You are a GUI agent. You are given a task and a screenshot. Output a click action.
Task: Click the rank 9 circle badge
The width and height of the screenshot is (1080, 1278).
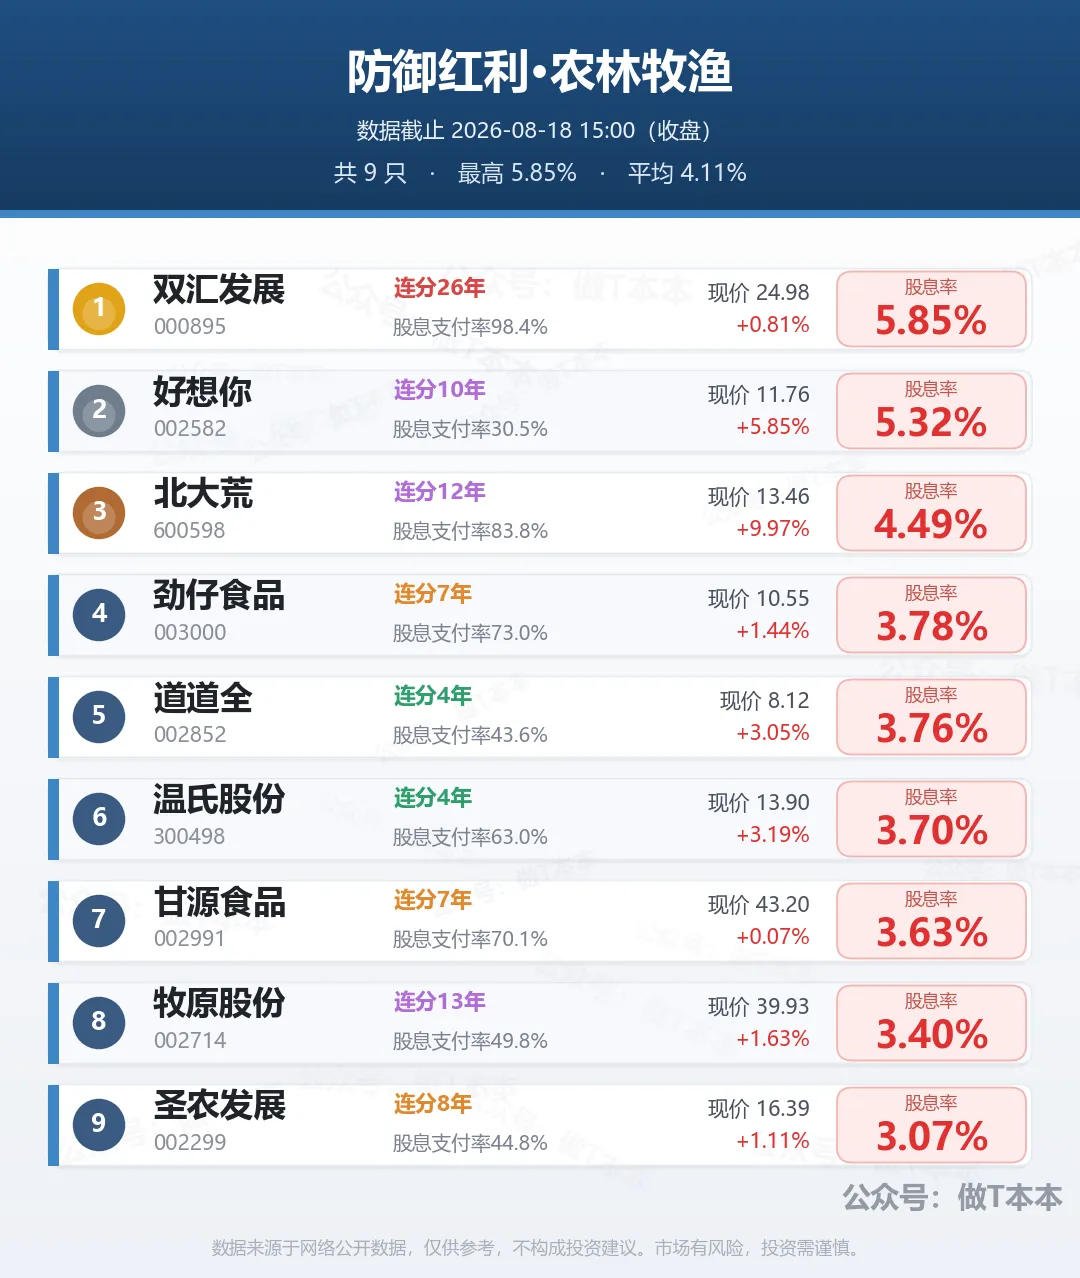99,1124
